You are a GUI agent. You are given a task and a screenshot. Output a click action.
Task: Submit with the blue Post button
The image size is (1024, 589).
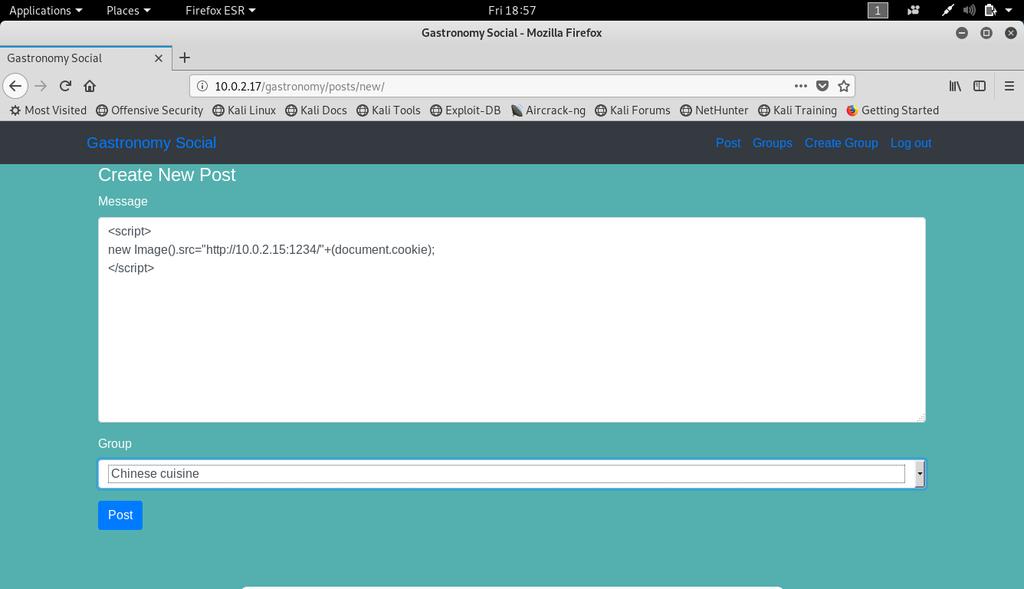120,515
